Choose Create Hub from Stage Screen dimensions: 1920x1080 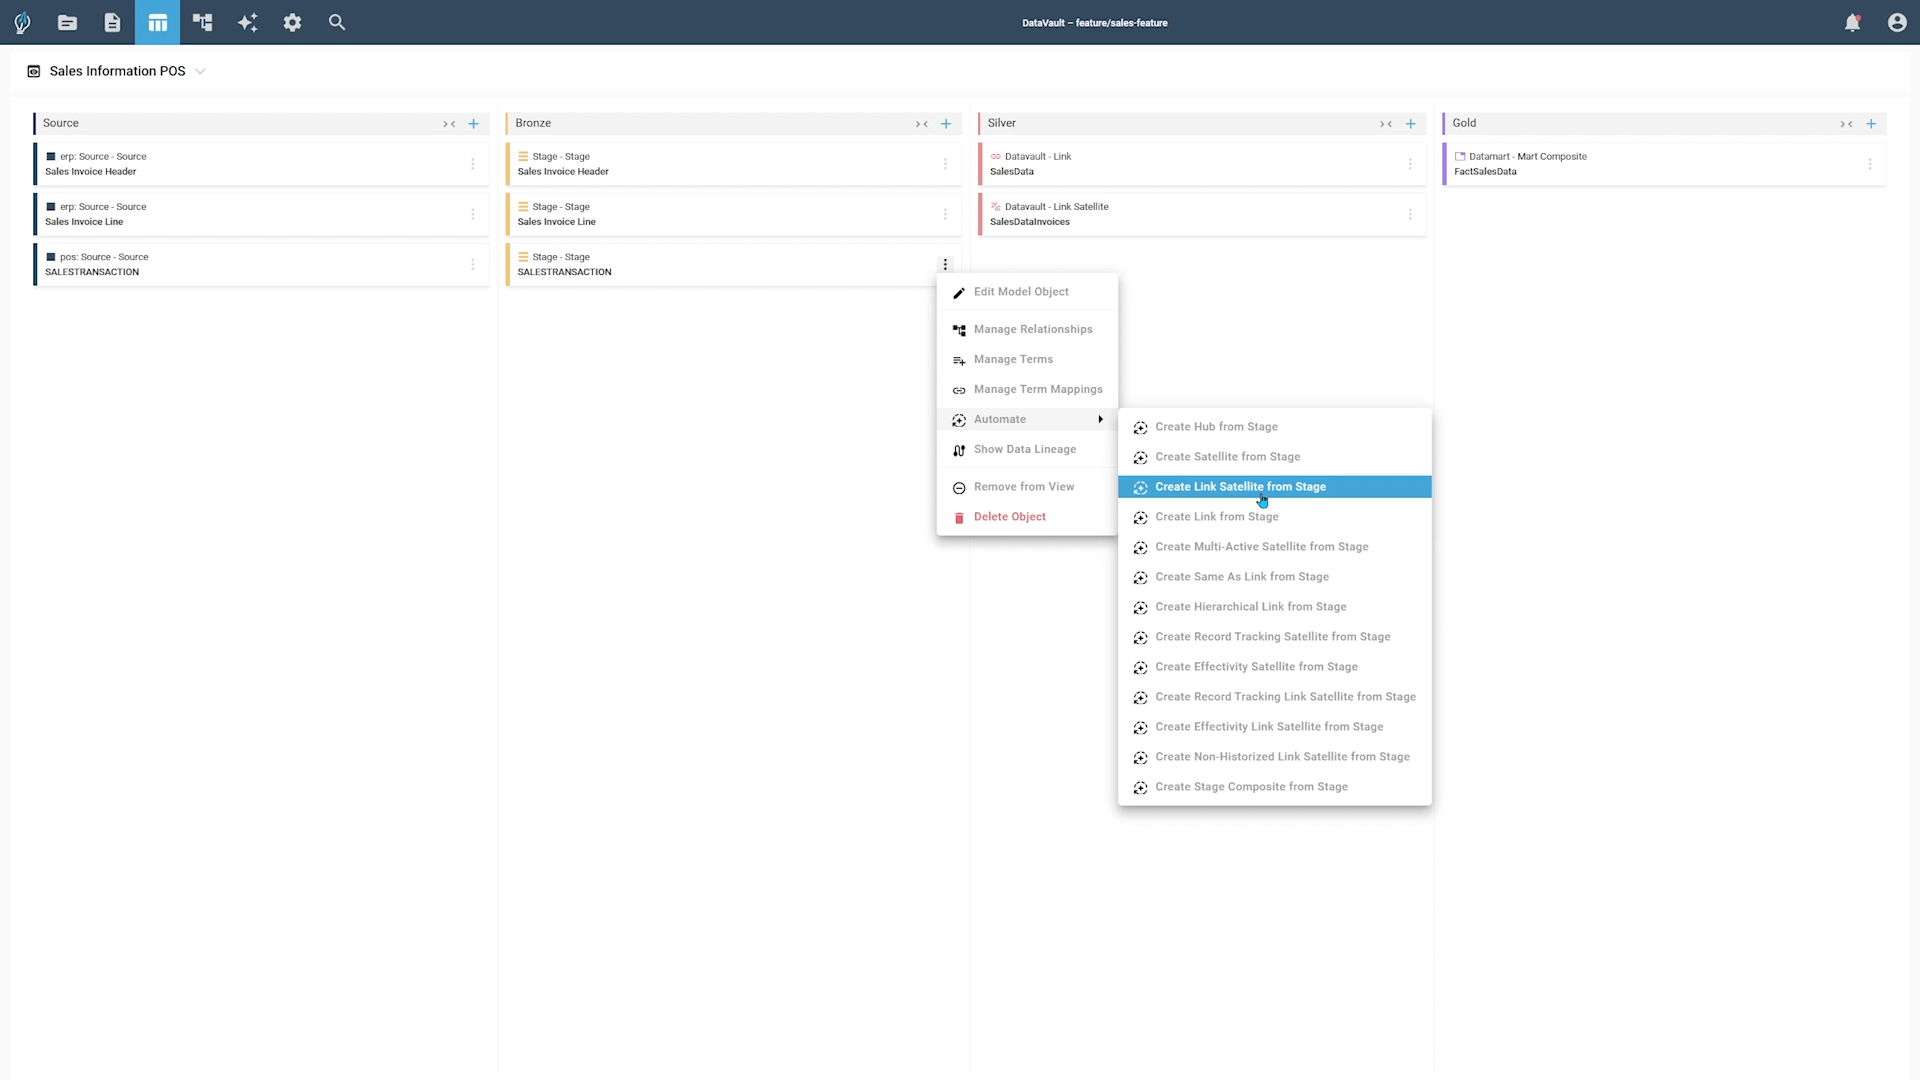click(x=1216, y=426)
